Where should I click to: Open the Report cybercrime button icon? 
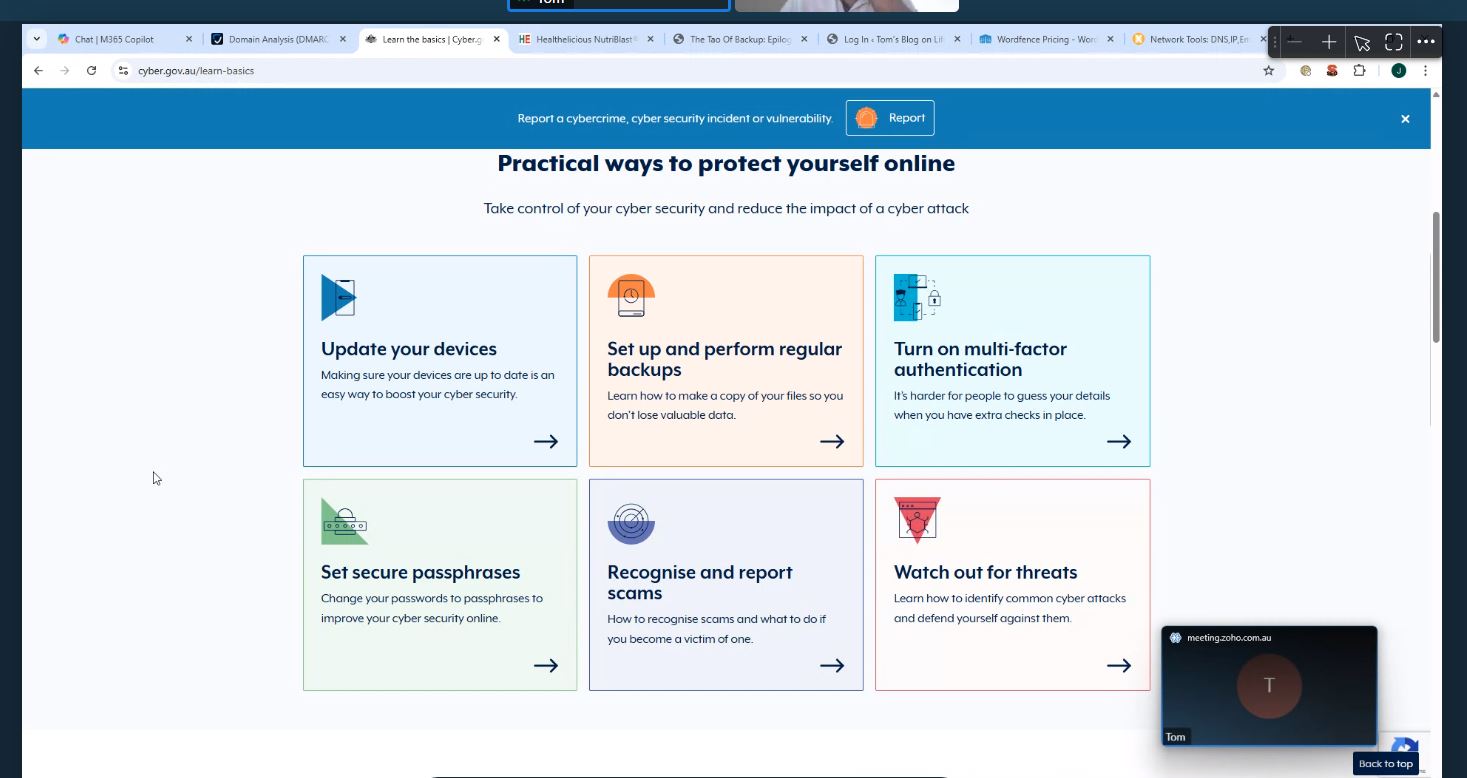coord(864,117)
